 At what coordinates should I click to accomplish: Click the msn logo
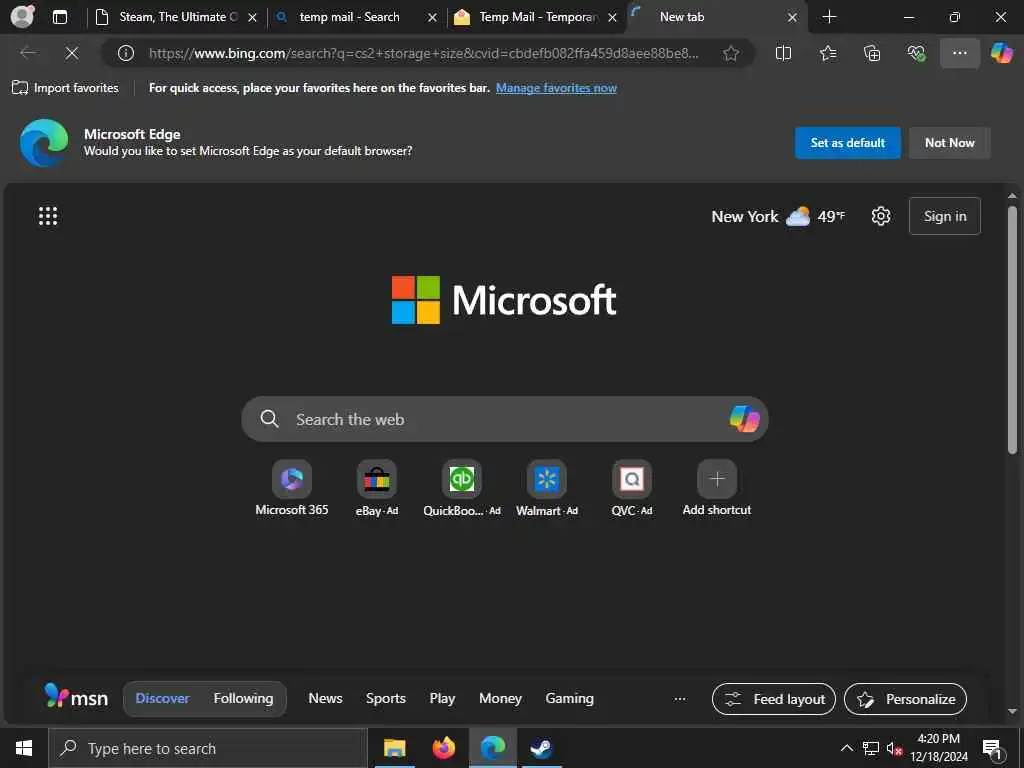tap(76, 697)
